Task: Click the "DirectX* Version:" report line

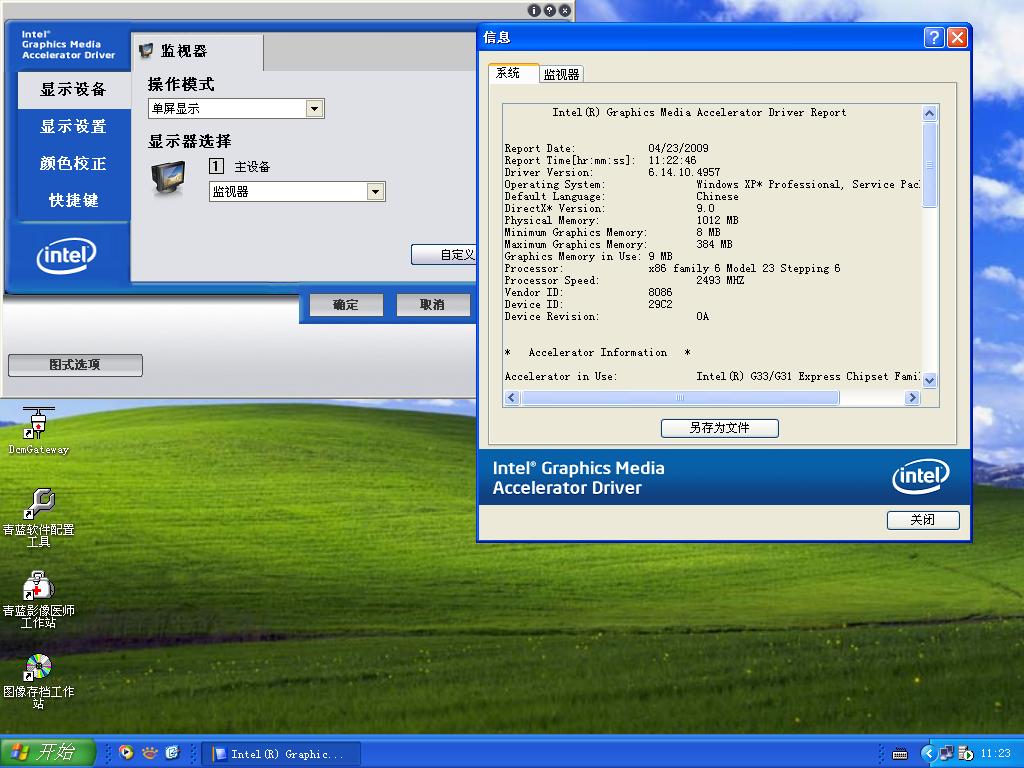Action: point(609,208)
